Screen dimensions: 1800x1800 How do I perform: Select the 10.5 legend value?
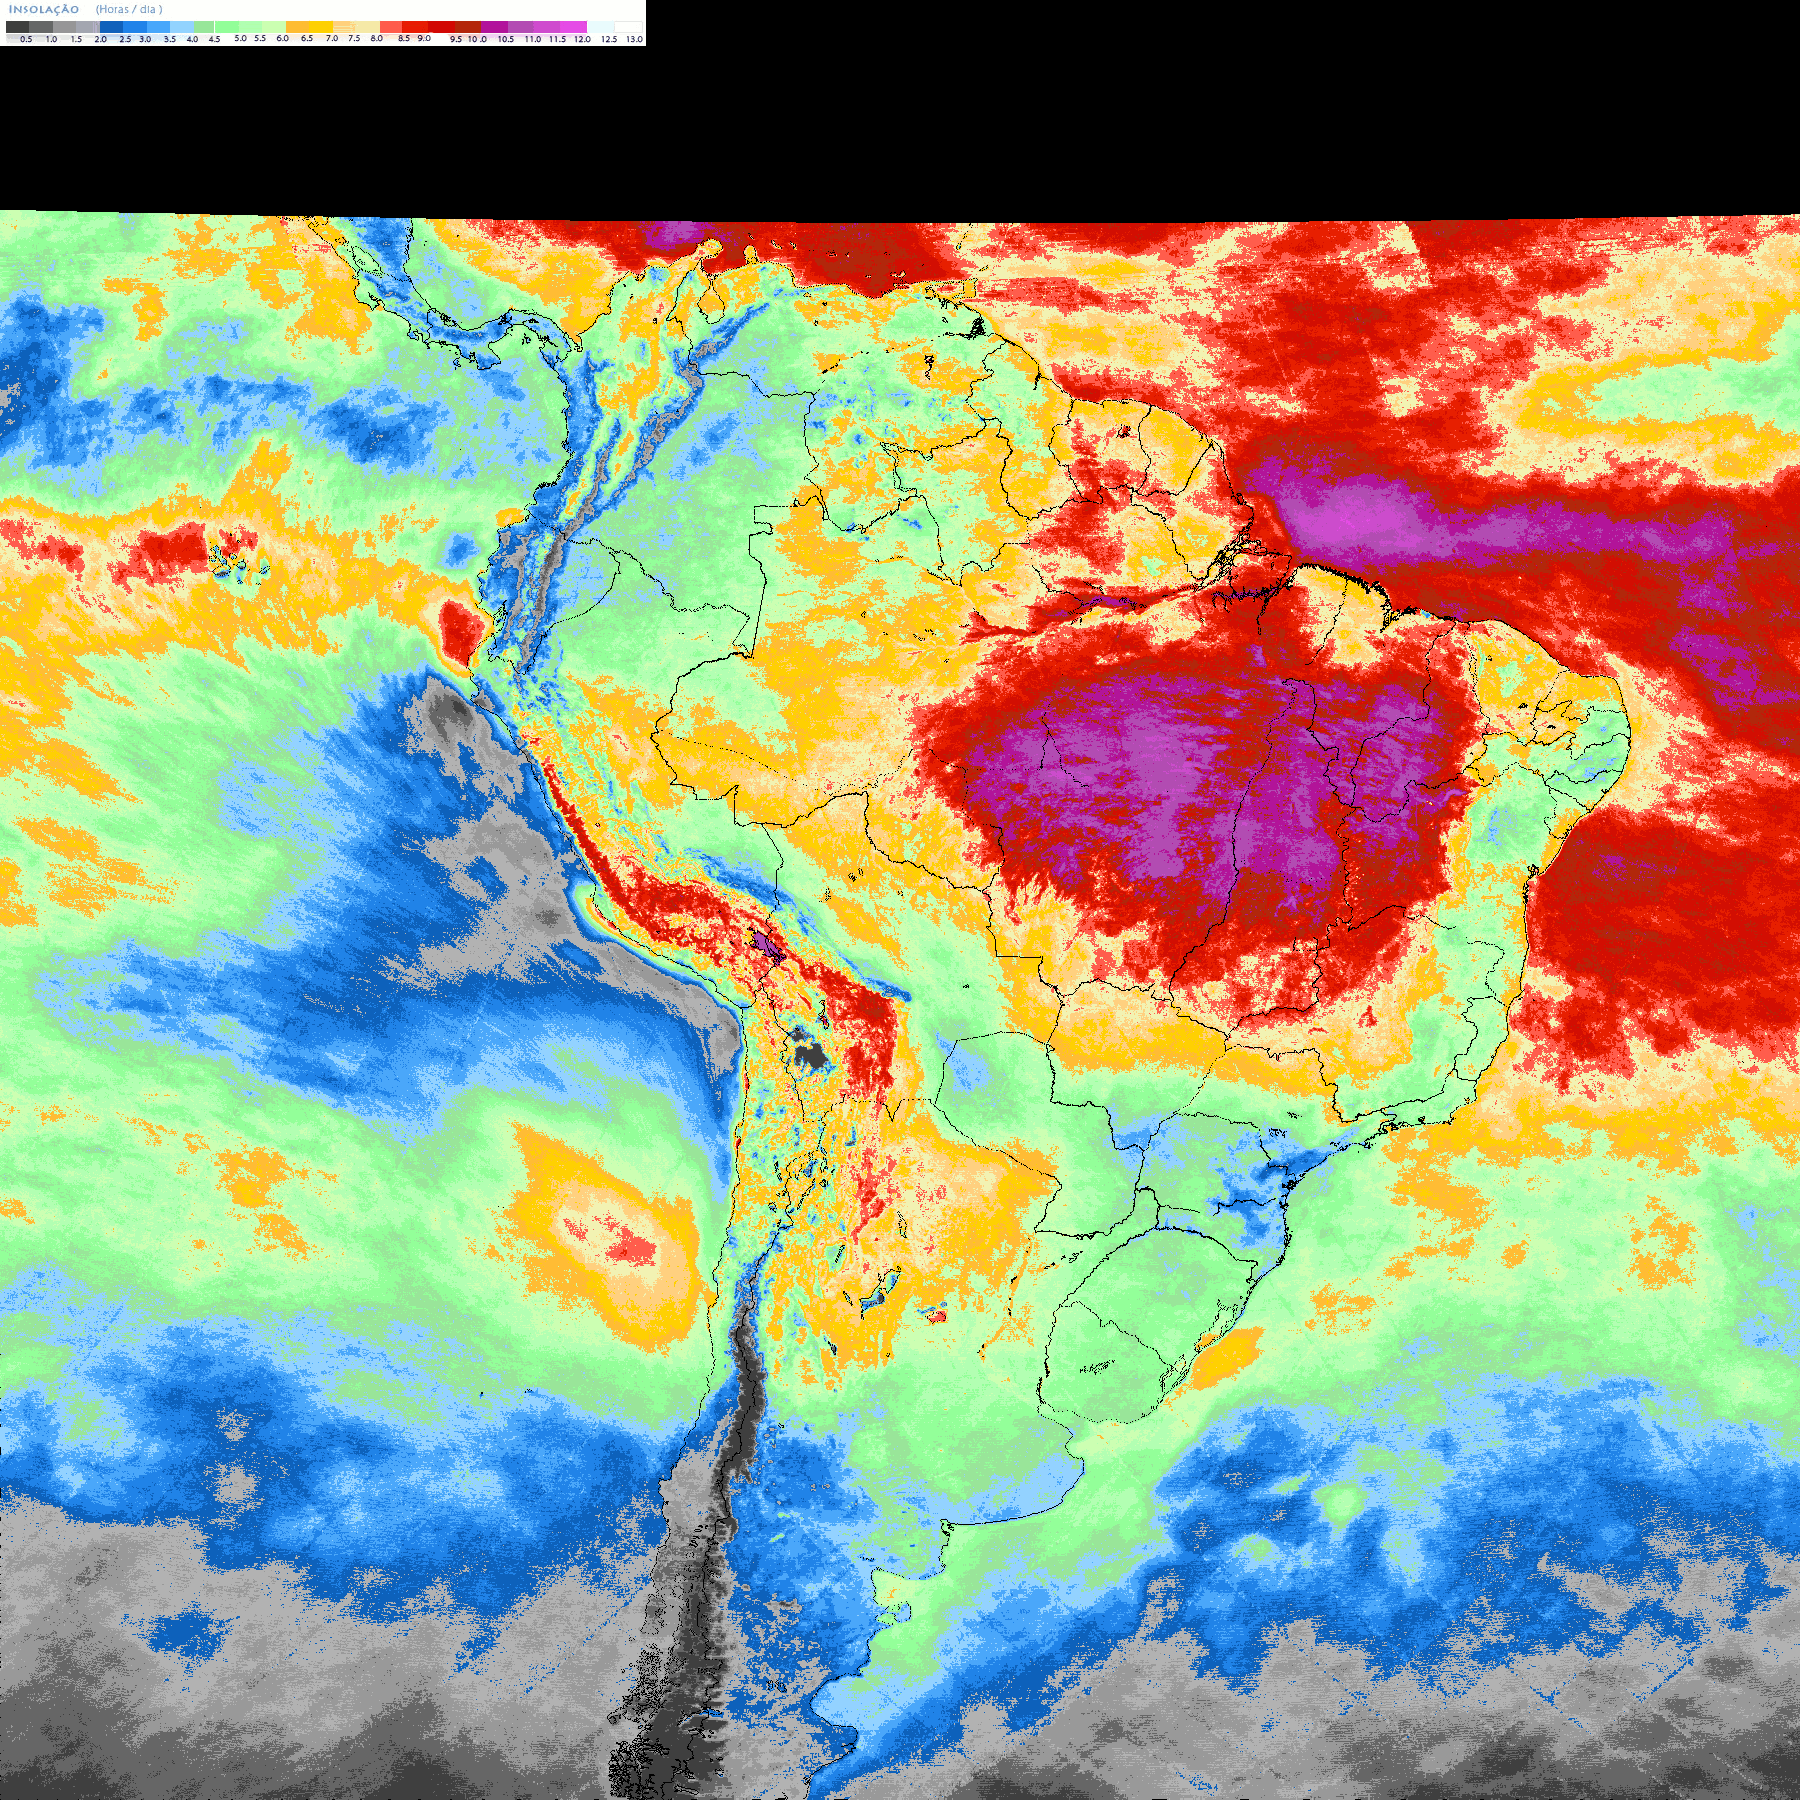[506, 39]
